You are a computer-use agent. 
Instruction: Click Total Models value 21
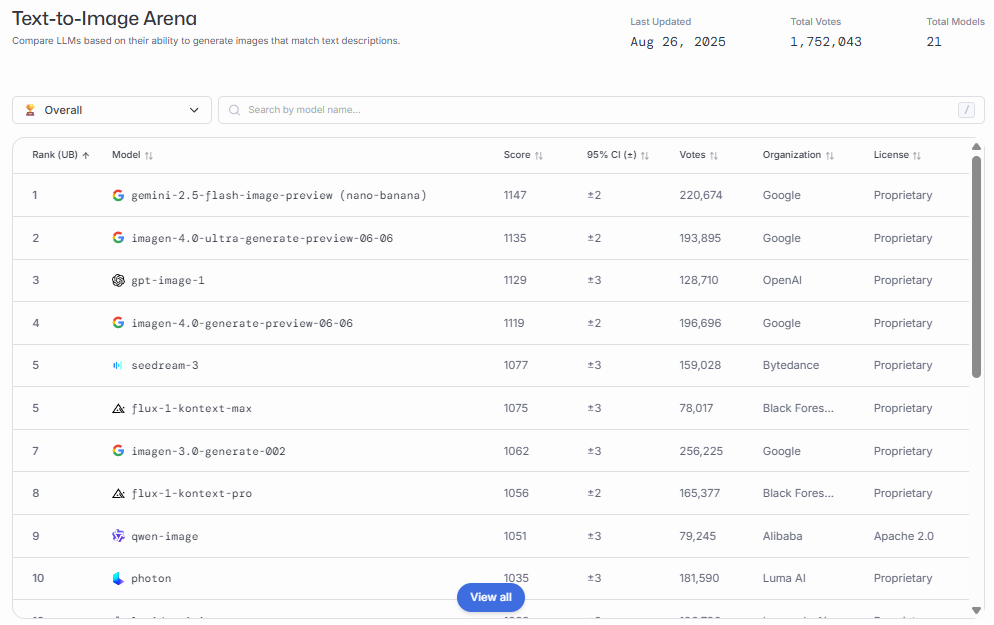(x=934, y=42)
